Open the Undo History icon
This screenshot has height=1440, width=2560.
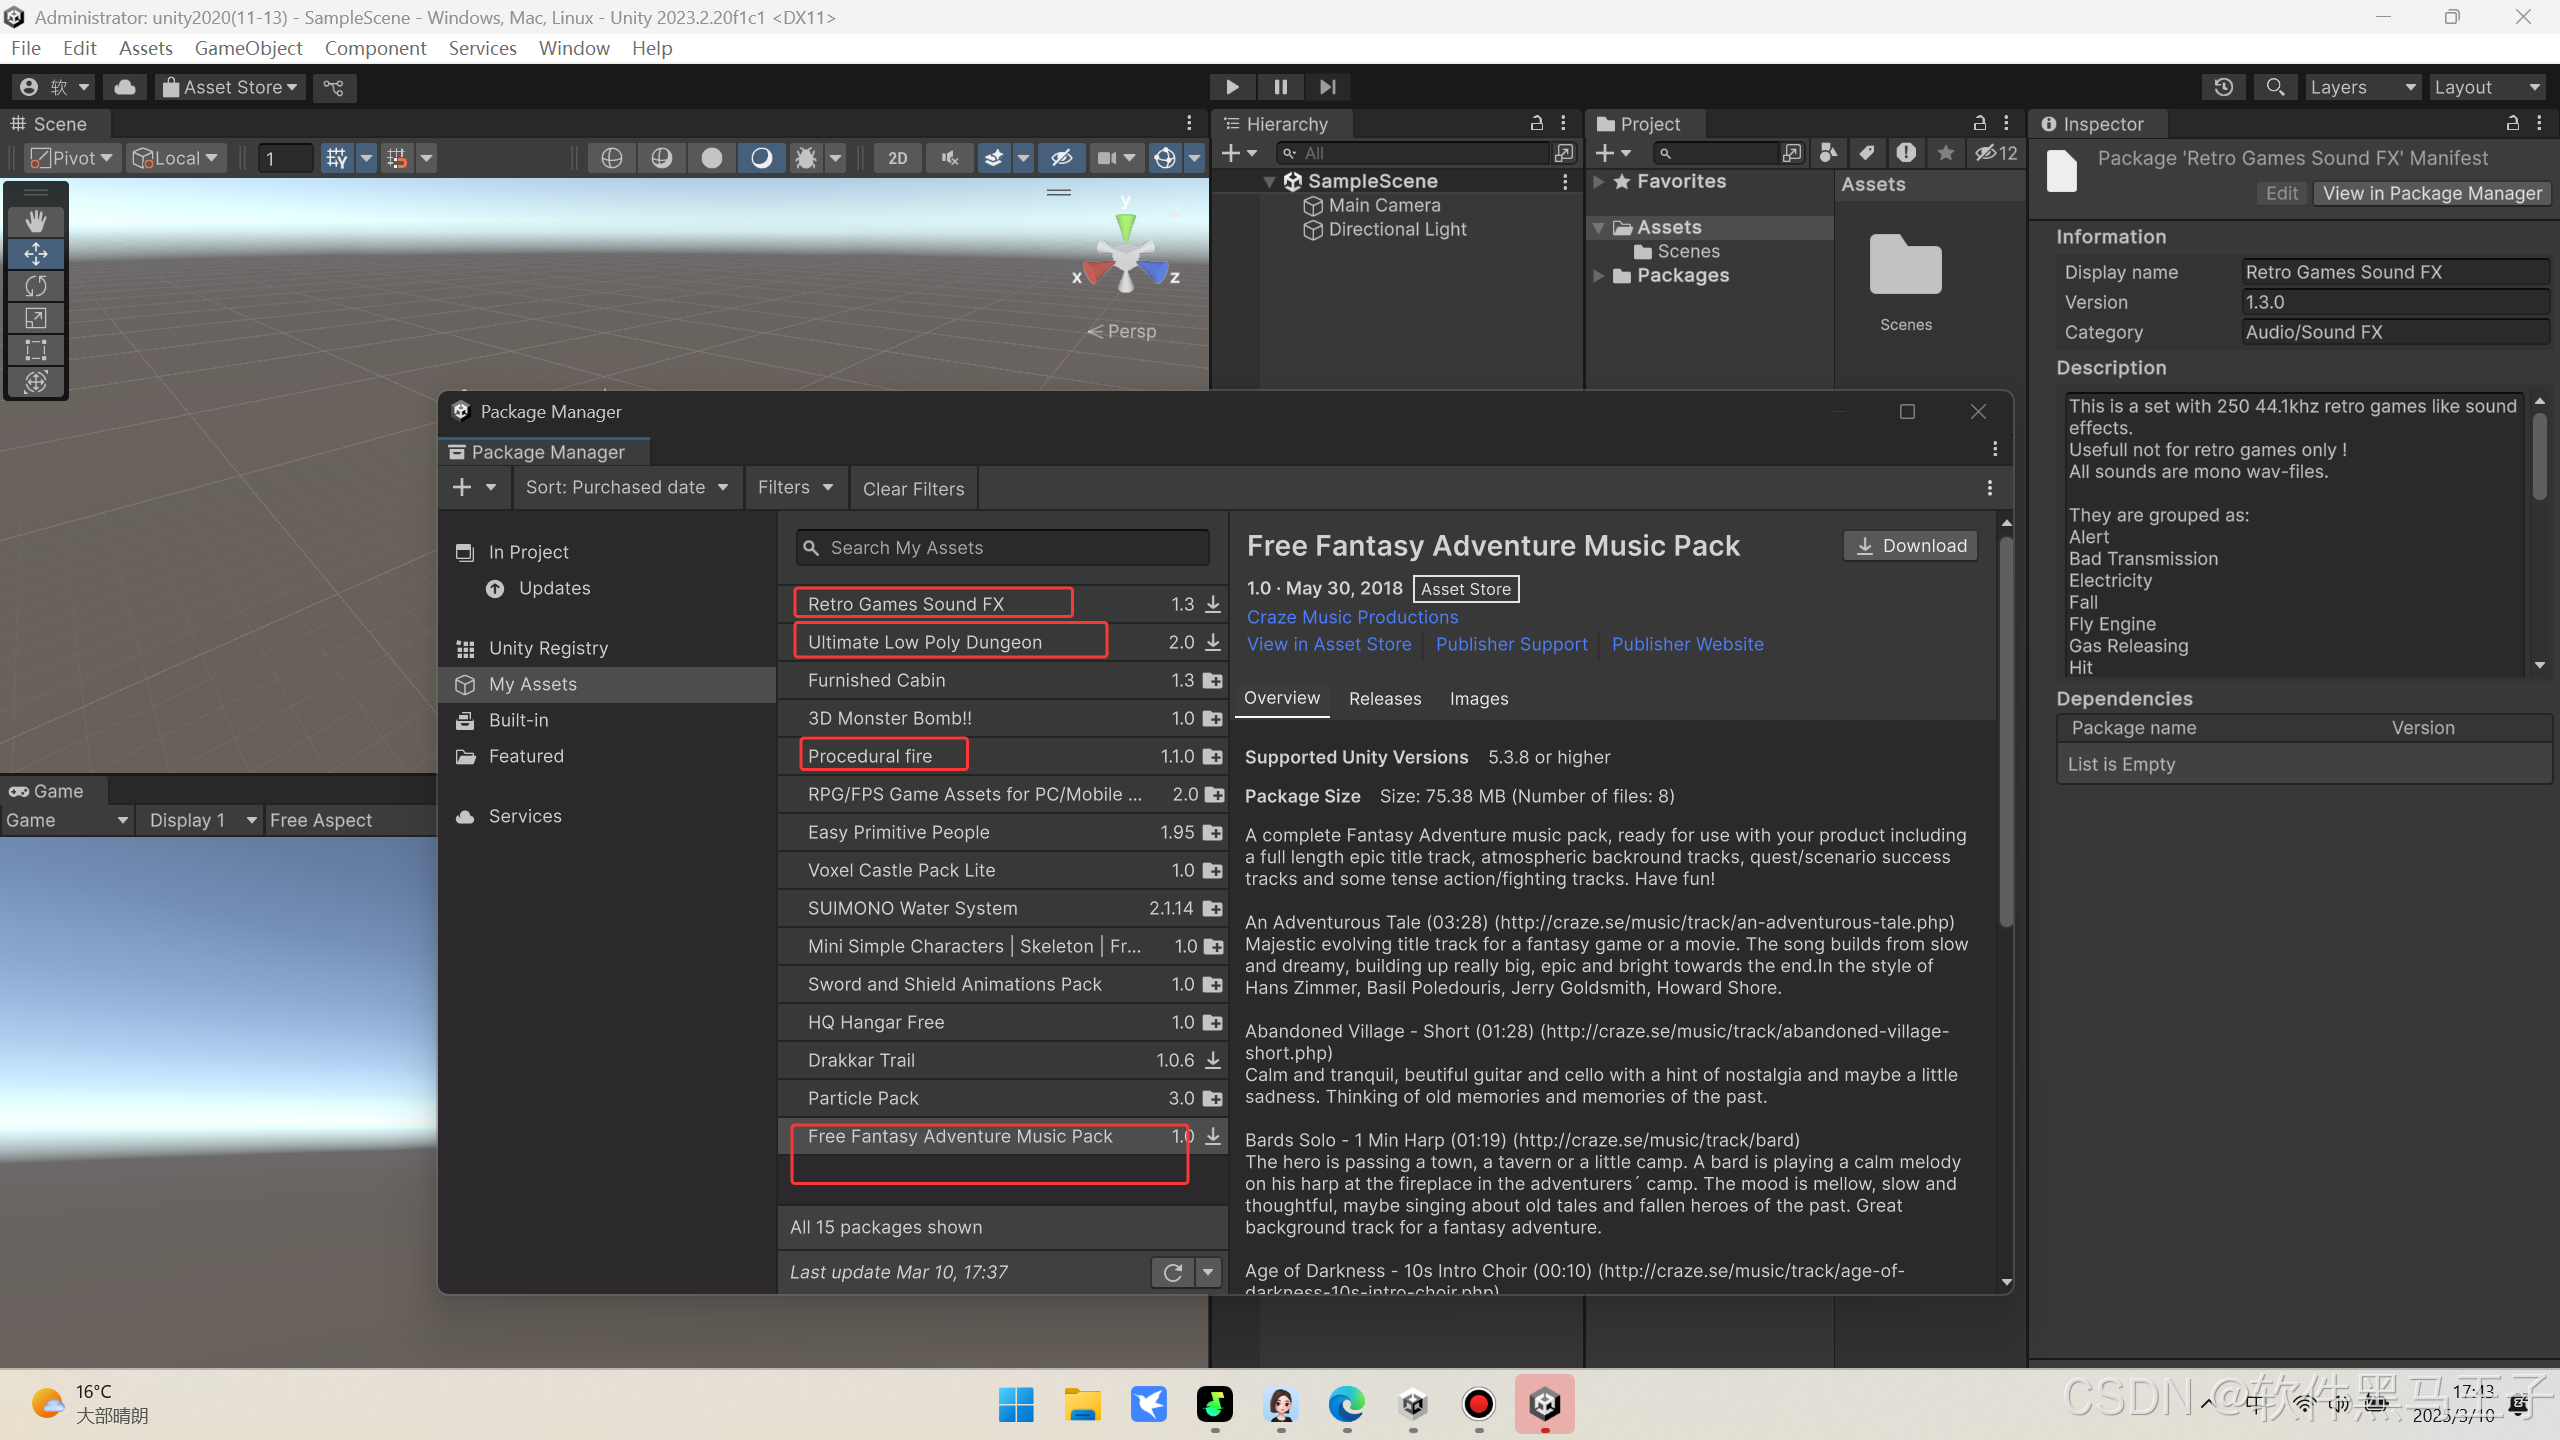click(2223, 87)
